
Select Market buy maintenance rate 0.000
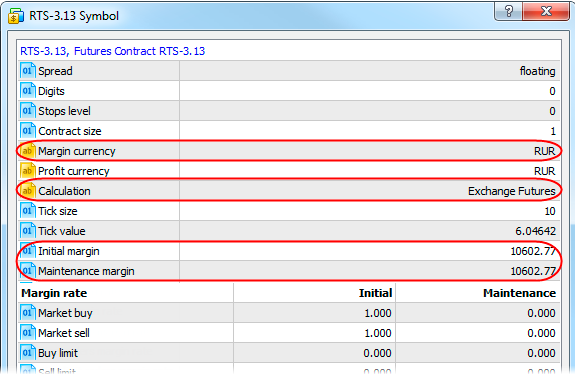click(542, 313)
